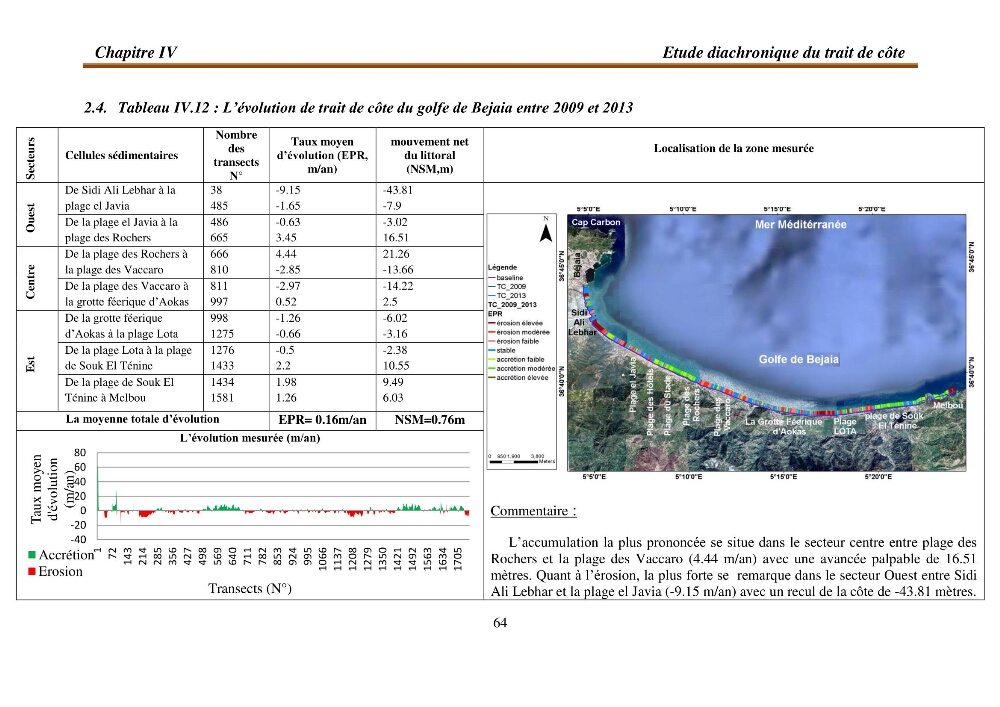Image resolution: width=1000 pixels, height=707 pixels.
Task: Select the red 'érosion élevée' legend swatch
Action: point(492,323)
